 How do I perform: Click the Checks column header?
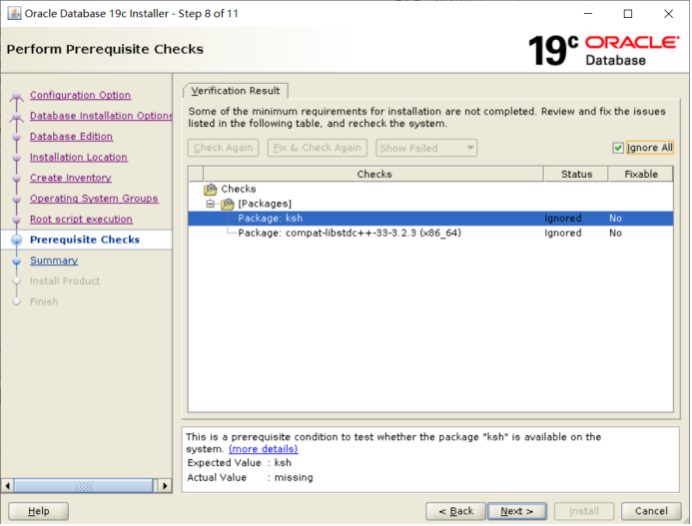(x=374, y=174)
